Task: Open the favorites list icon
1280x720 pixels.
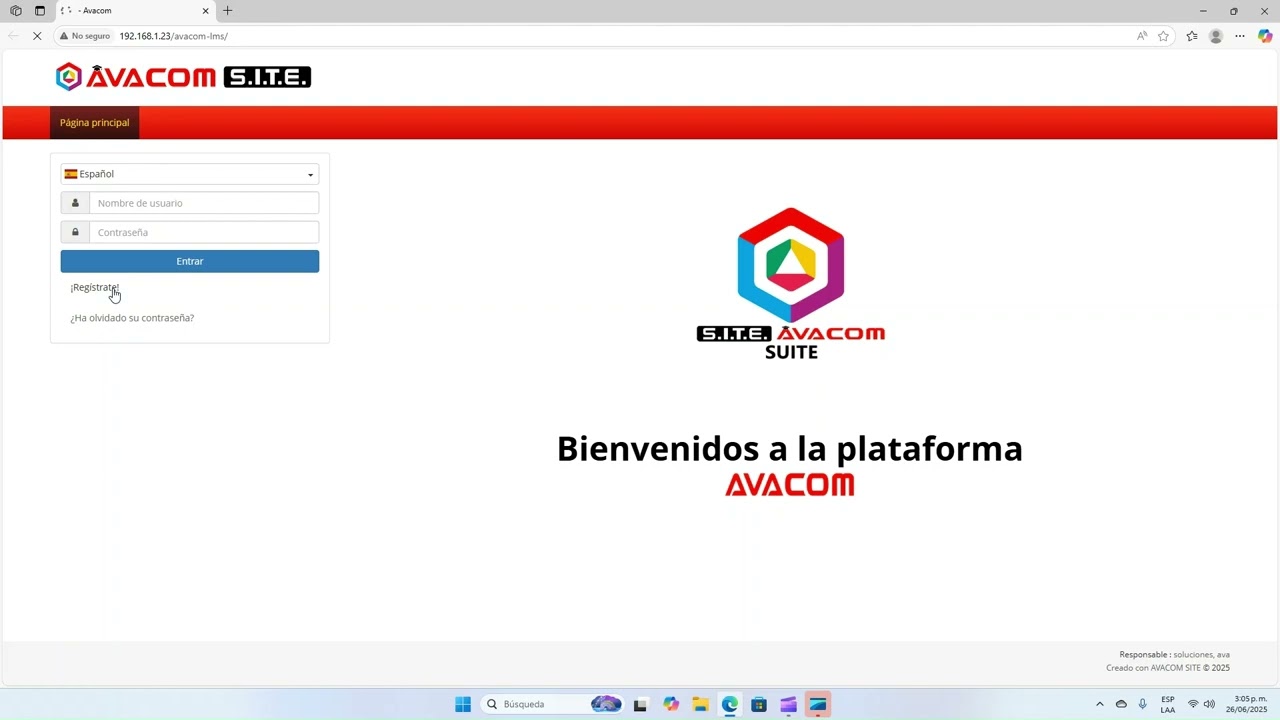Action: (x=1192, y=36)
